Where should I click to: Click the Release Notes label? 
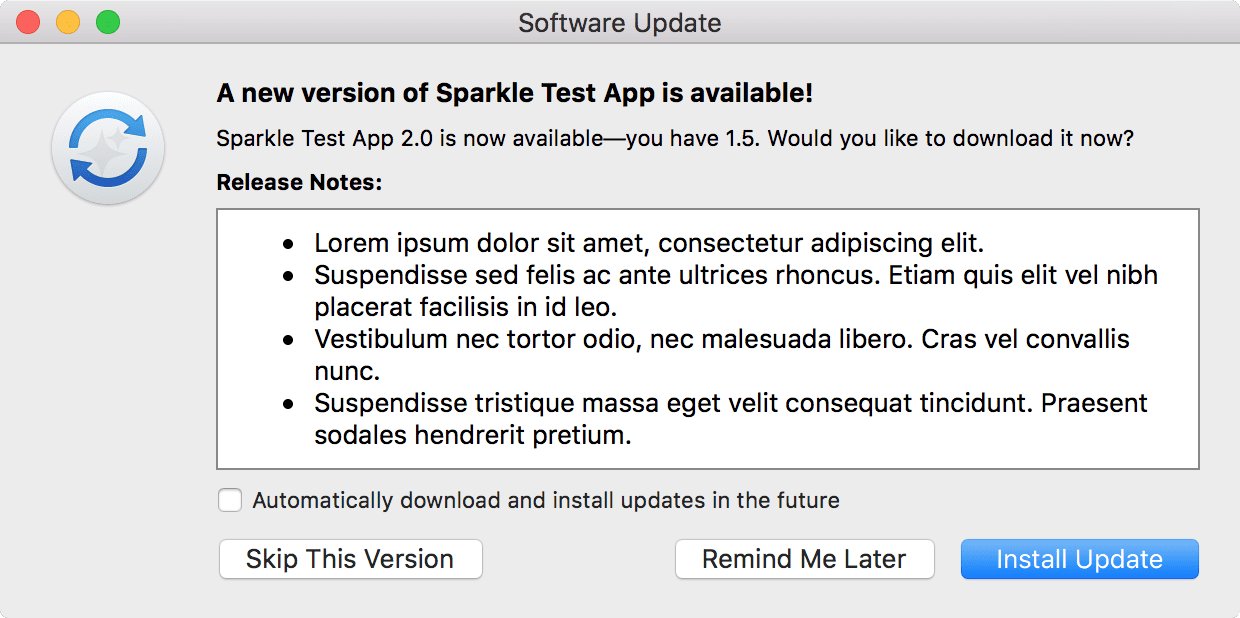point(299,183)
